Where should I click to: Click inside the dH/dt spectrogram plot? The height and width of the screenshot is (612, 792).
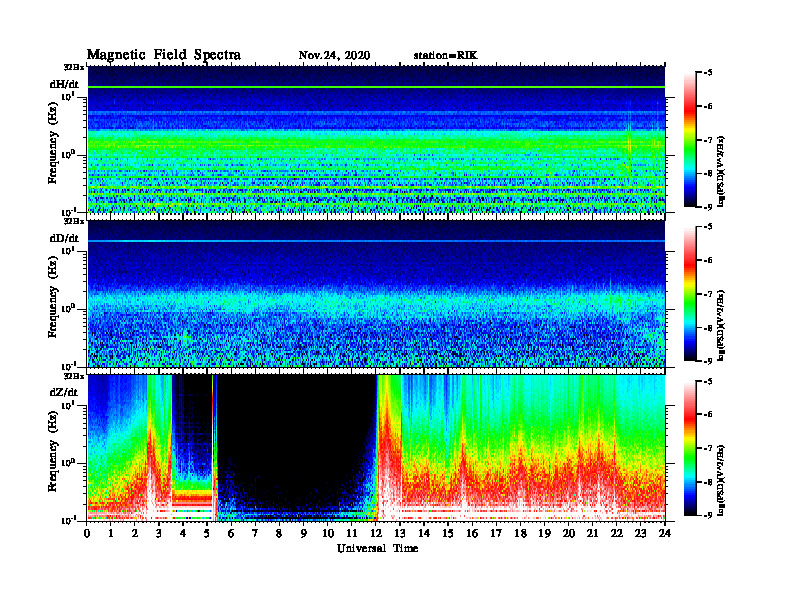pyautogui.click(x=376, y=139)
